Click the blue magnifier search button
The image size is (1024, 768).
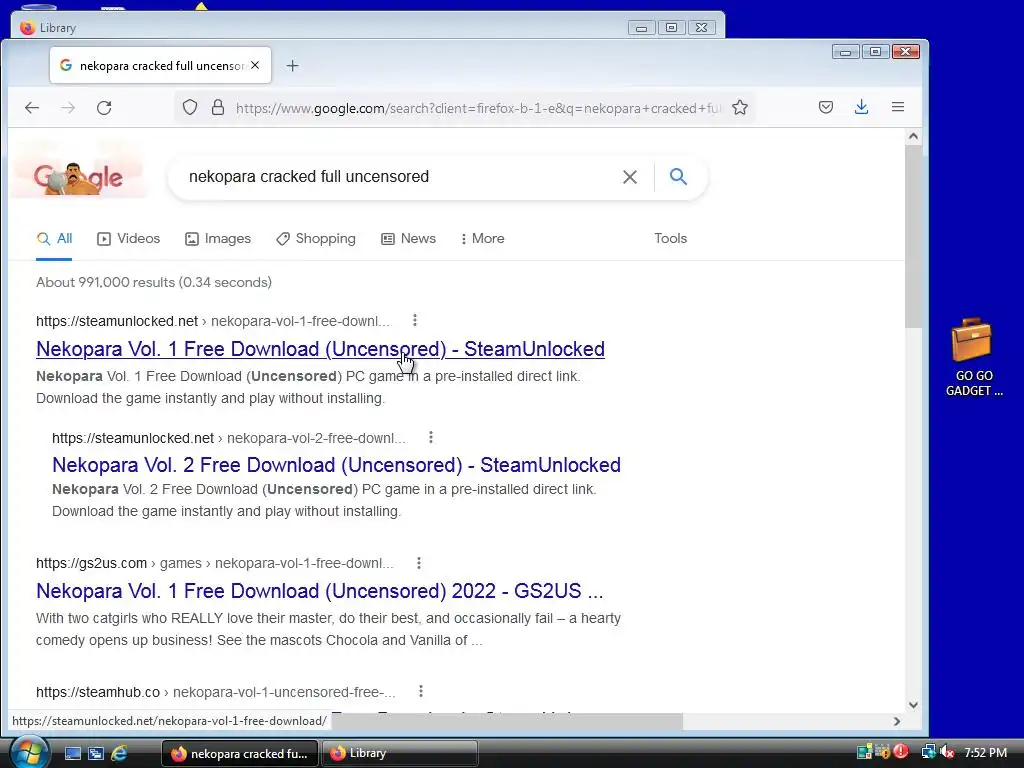coord(678,176)
